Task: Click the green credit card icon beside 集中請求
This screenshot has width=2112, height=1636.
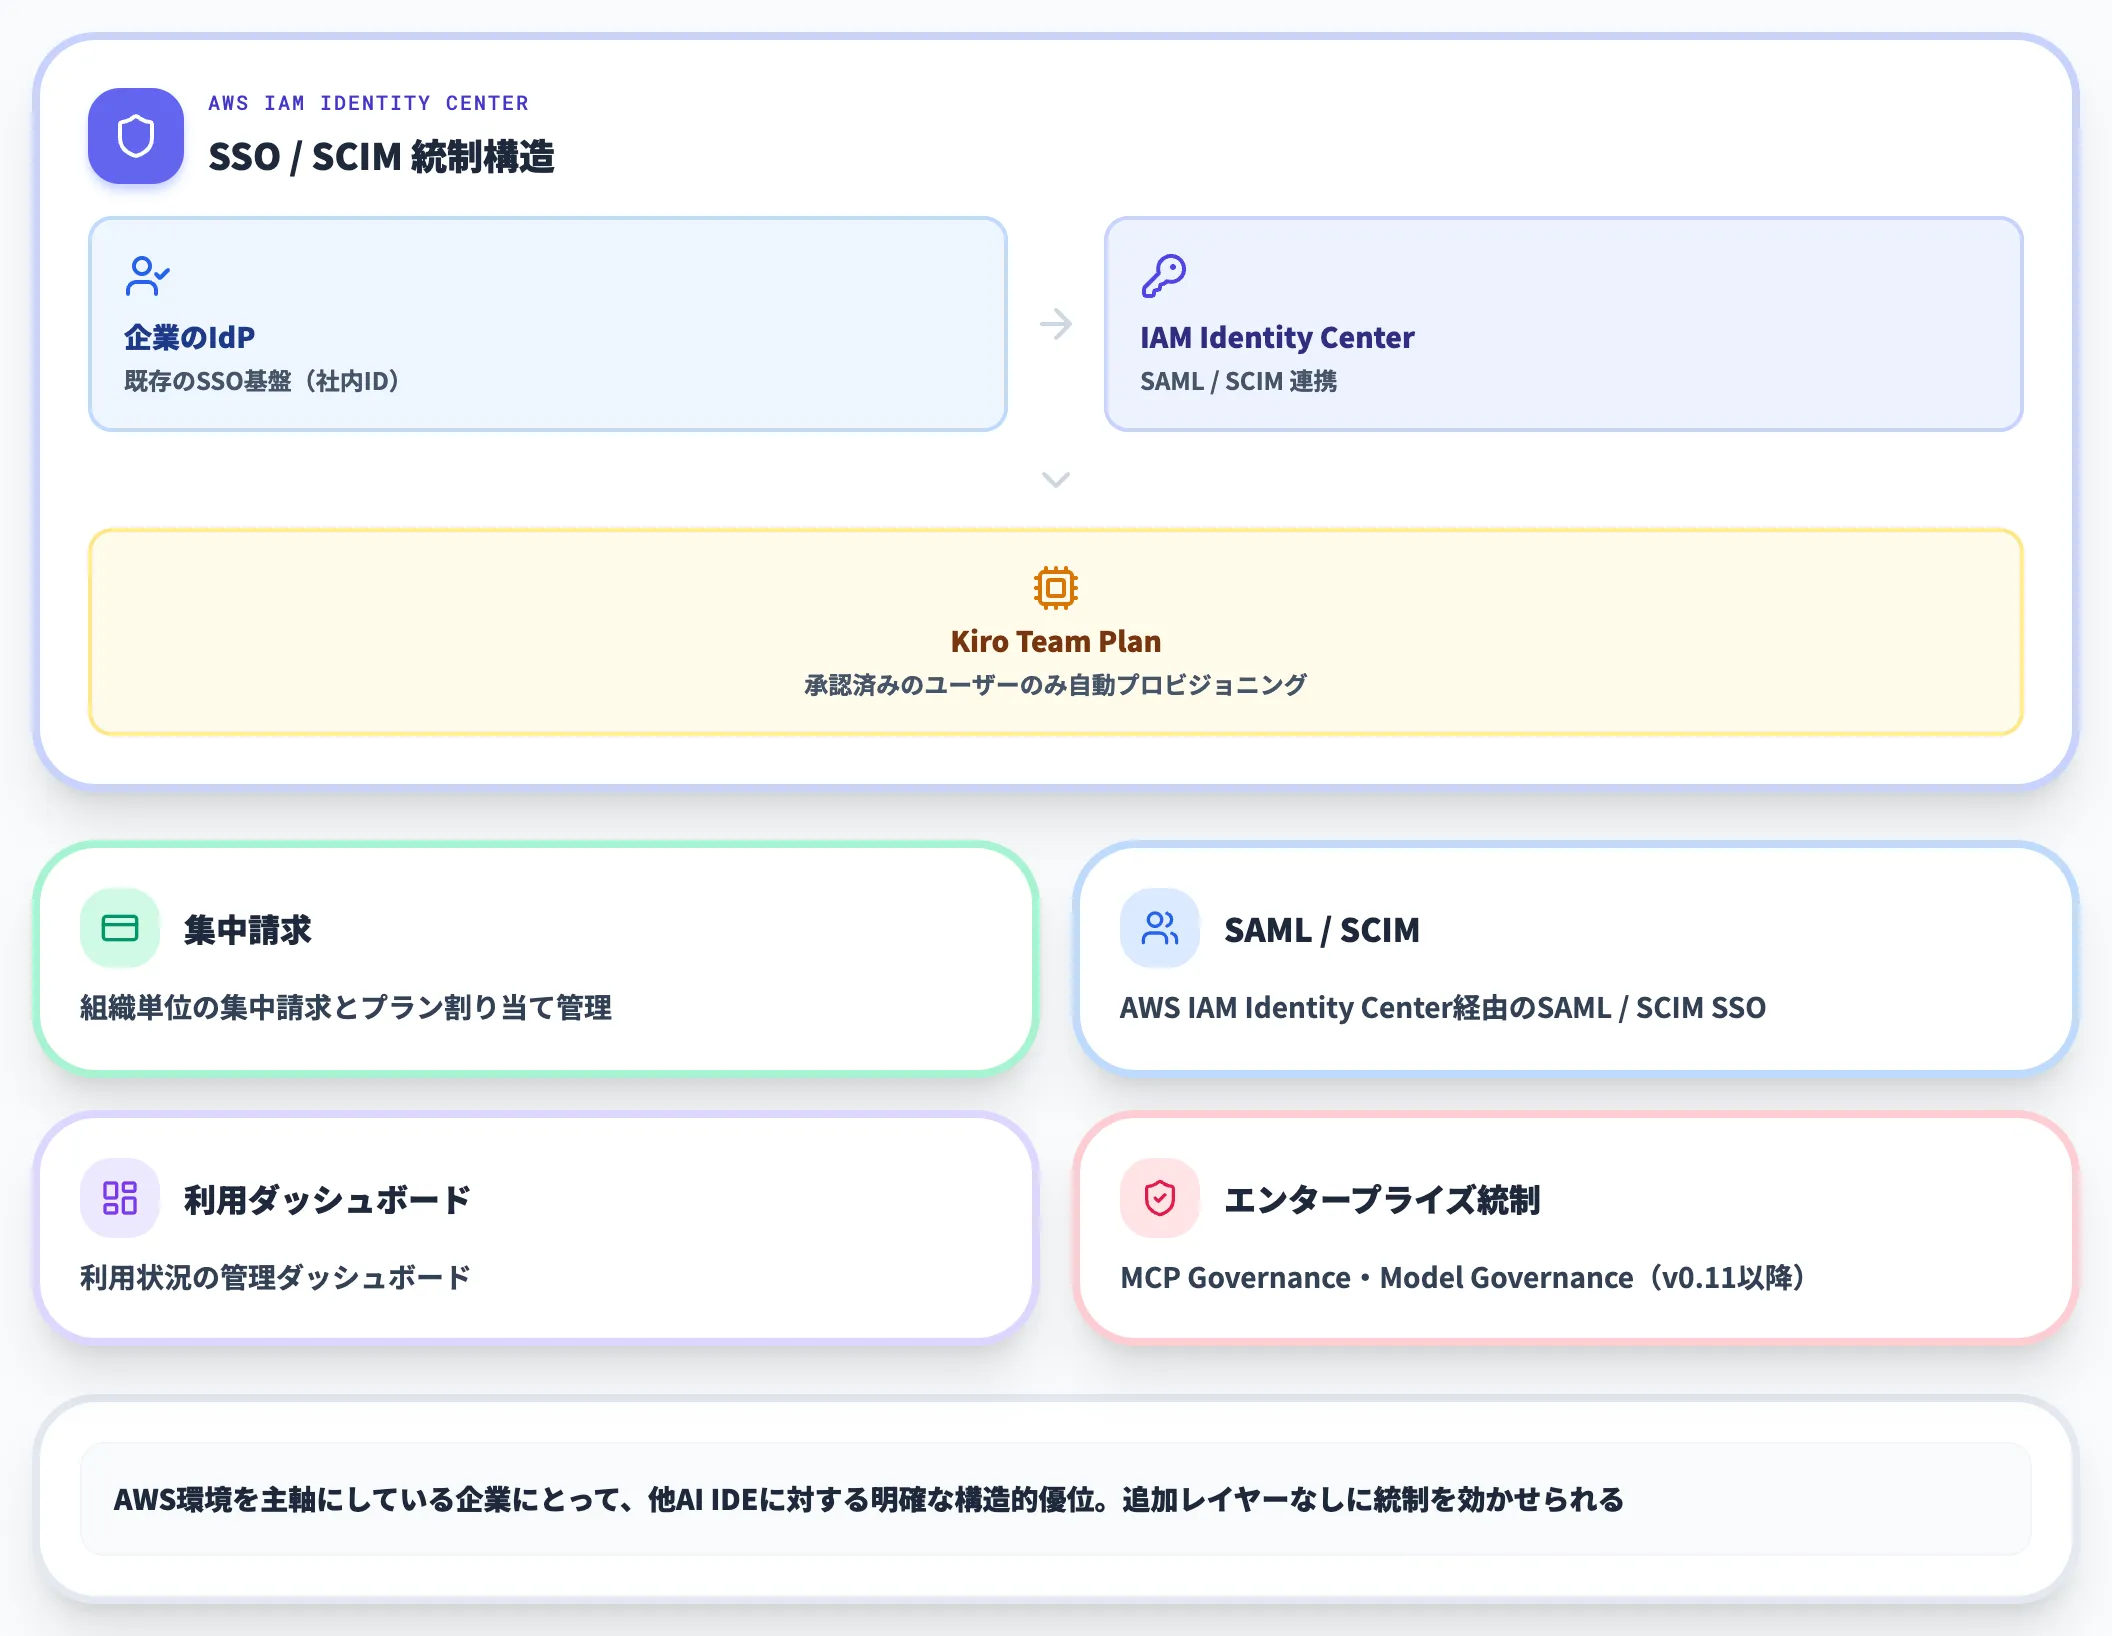Action: pos(120,928)
